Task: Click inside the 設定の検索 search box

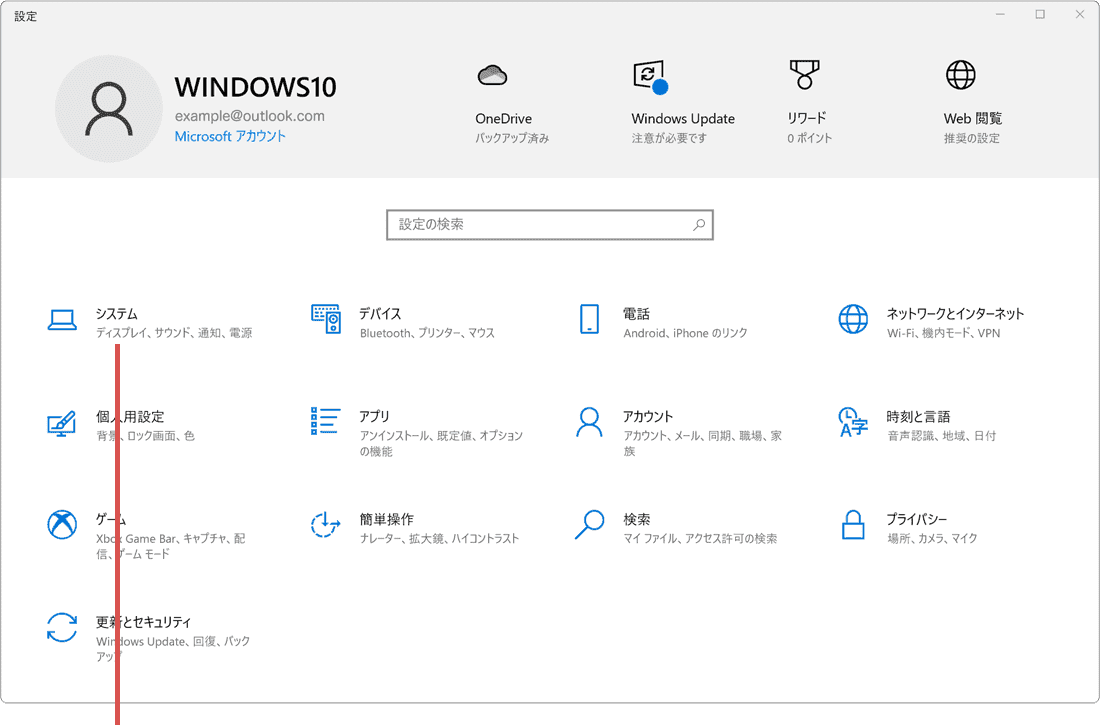Action: coord(550,224)
